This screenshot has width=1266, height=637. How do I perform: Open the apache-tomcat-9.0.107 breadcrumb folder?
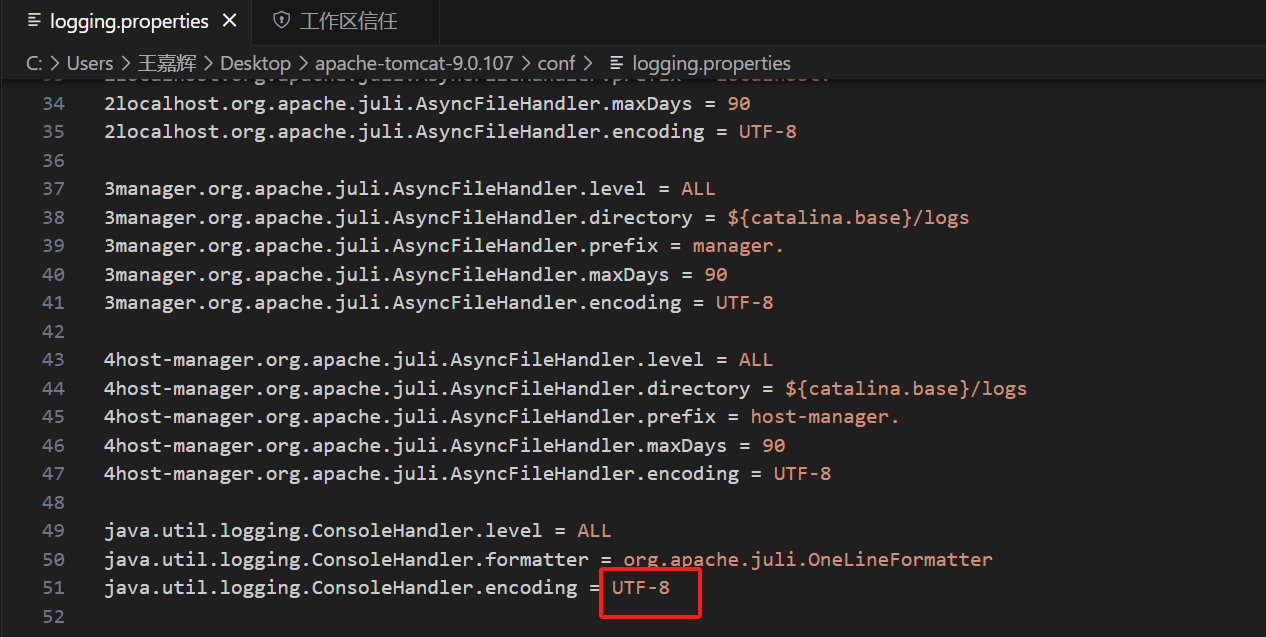tap(413, 63)
